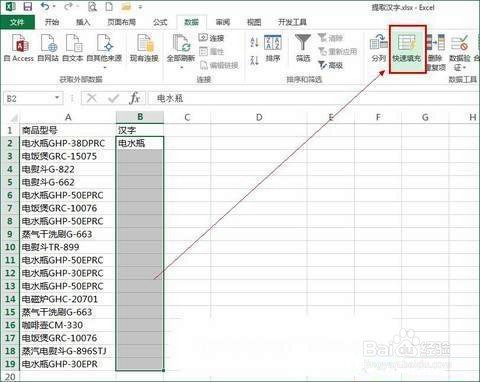480x382 pixels.
Task: Switch to the 插入 insert tab
Action: tap(83, 22)
